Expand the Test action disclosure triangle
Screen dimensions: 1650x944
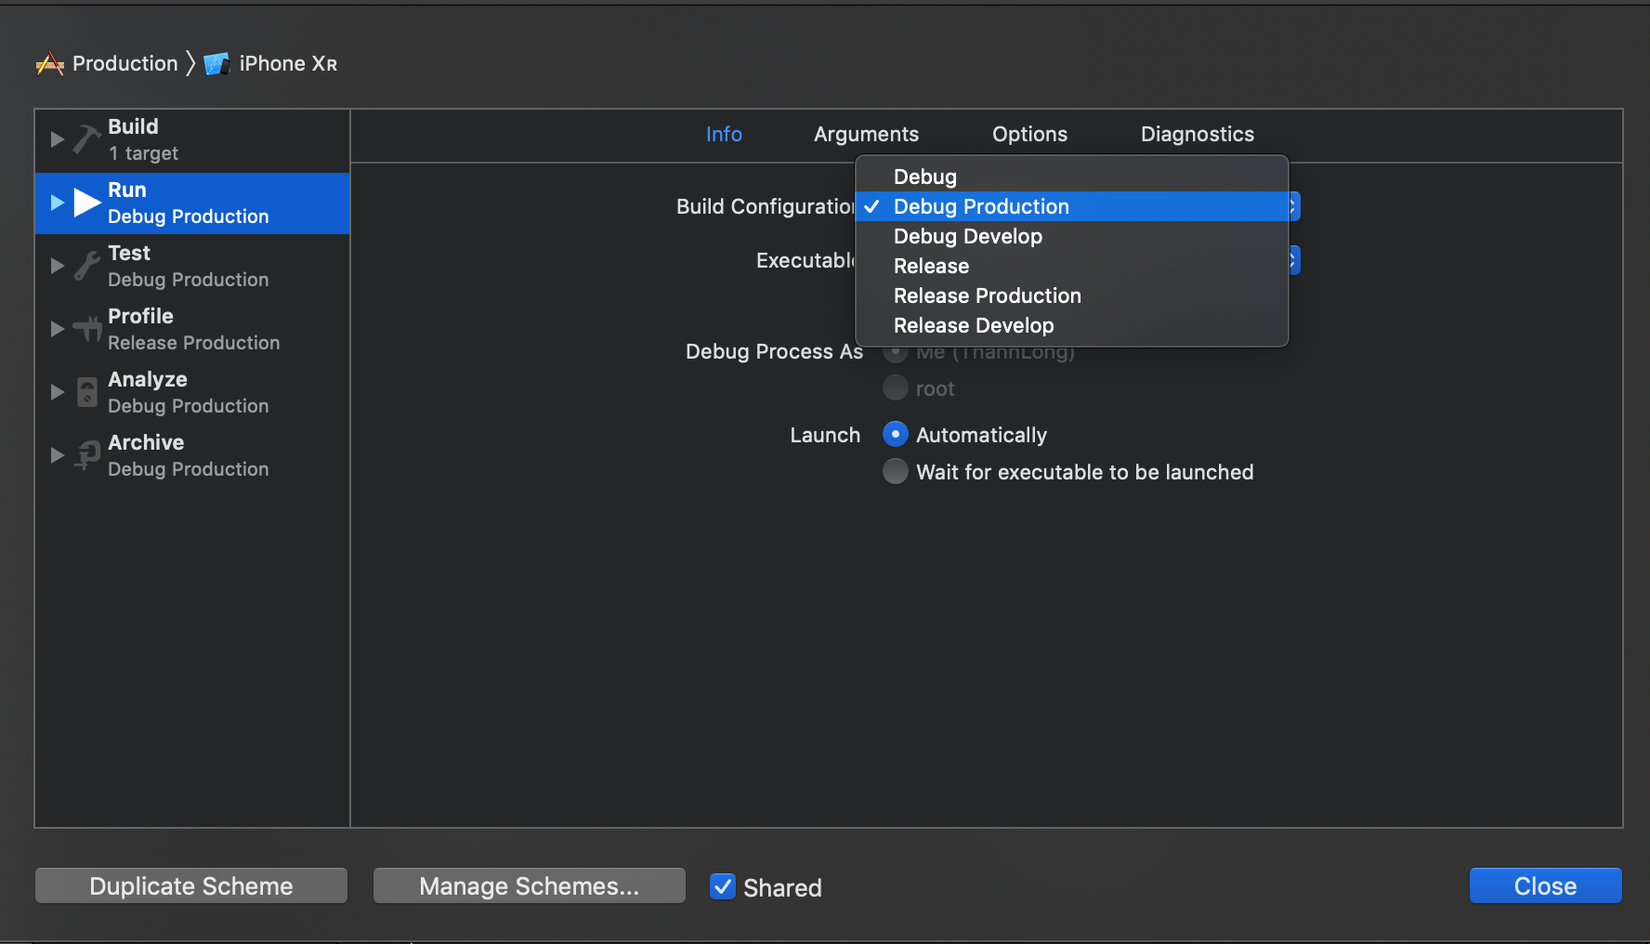tap(57, 266)
